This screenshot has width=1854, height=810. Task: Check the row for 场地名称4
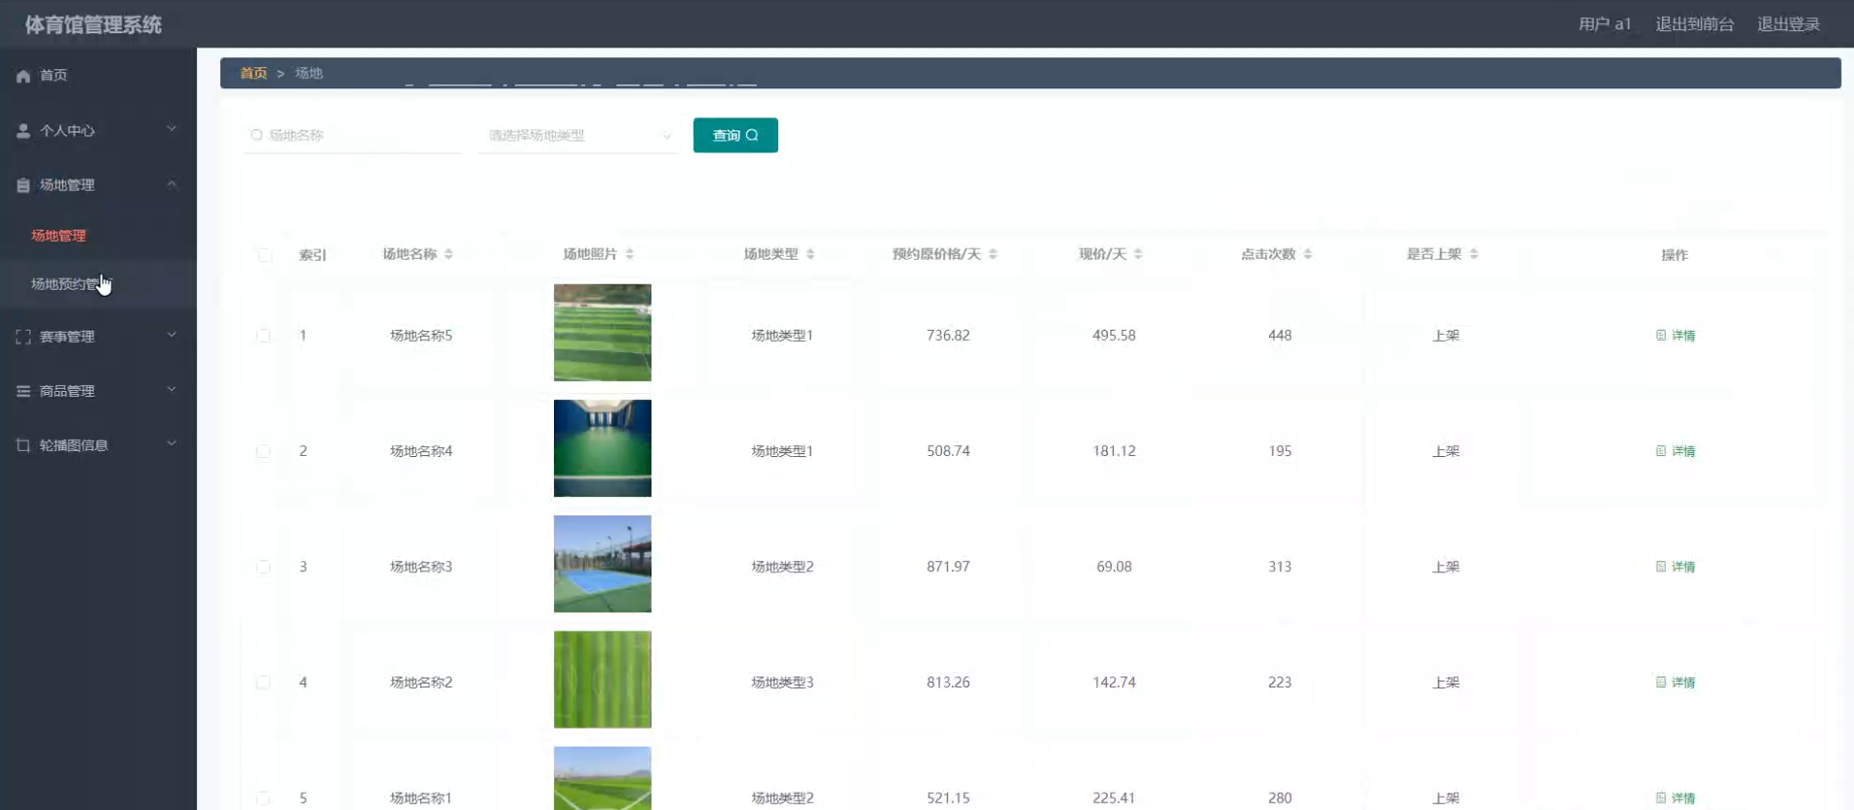click(x=263, y=451)
